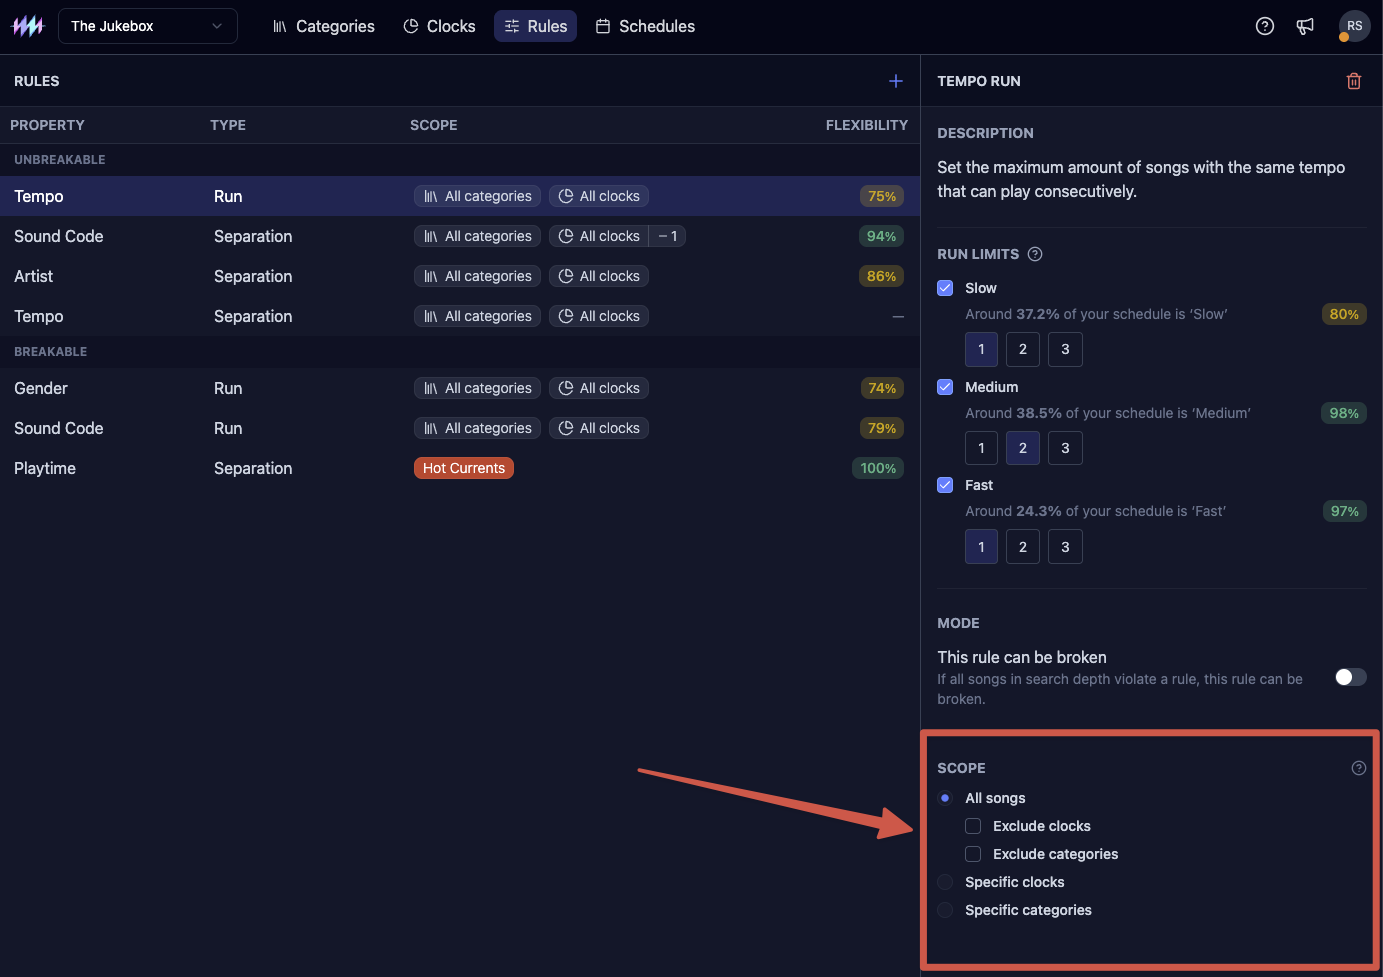Show help for Run Limits
1383x977 pixels.
point(1035,254)
